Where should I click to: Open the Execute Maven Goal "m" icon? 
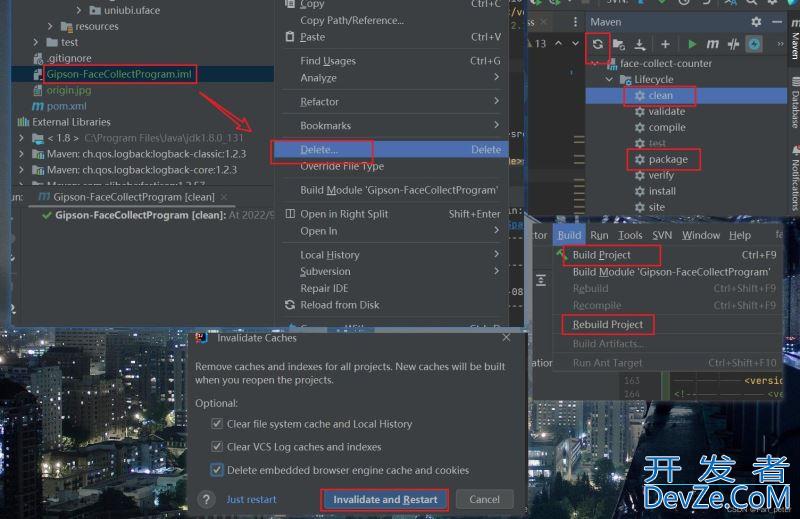coord(712,44)
